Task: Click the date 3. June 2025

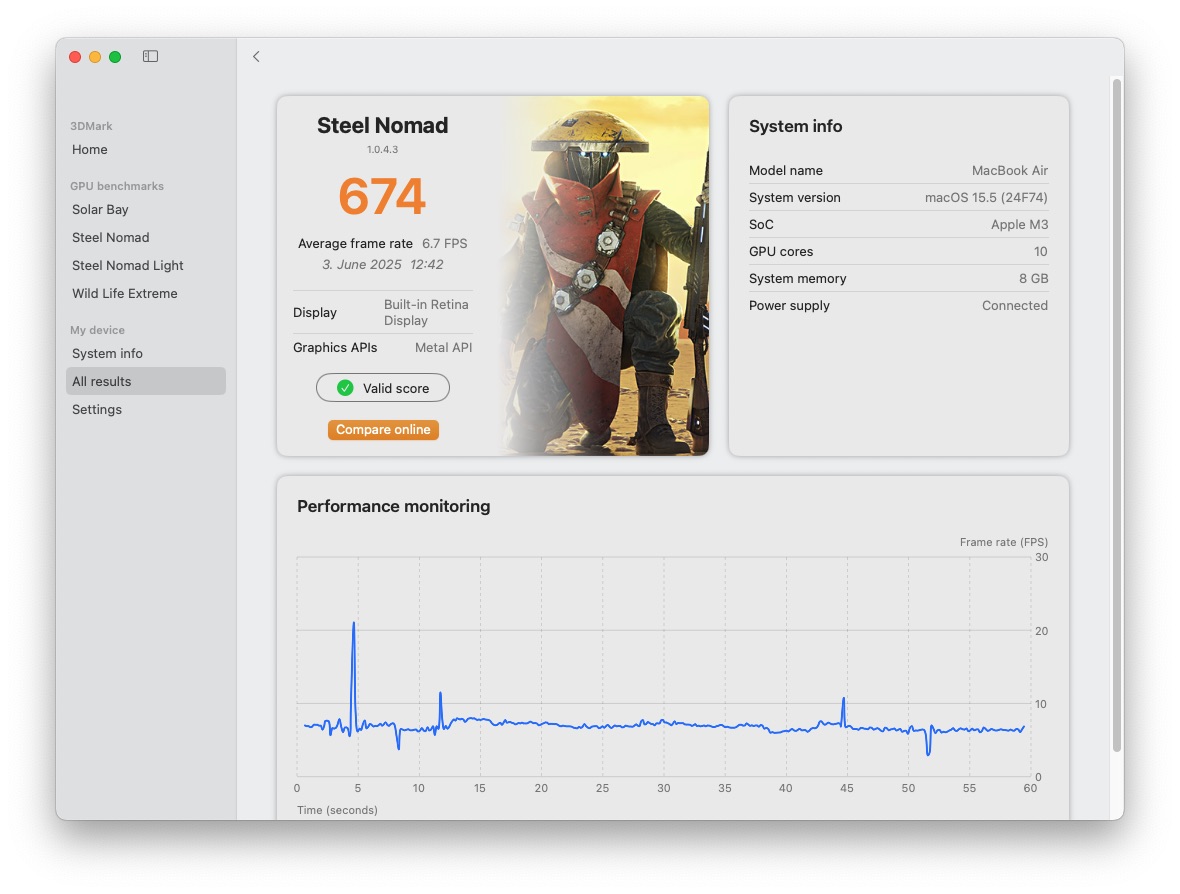Action: pyautogui.click(x=362, y=265)
